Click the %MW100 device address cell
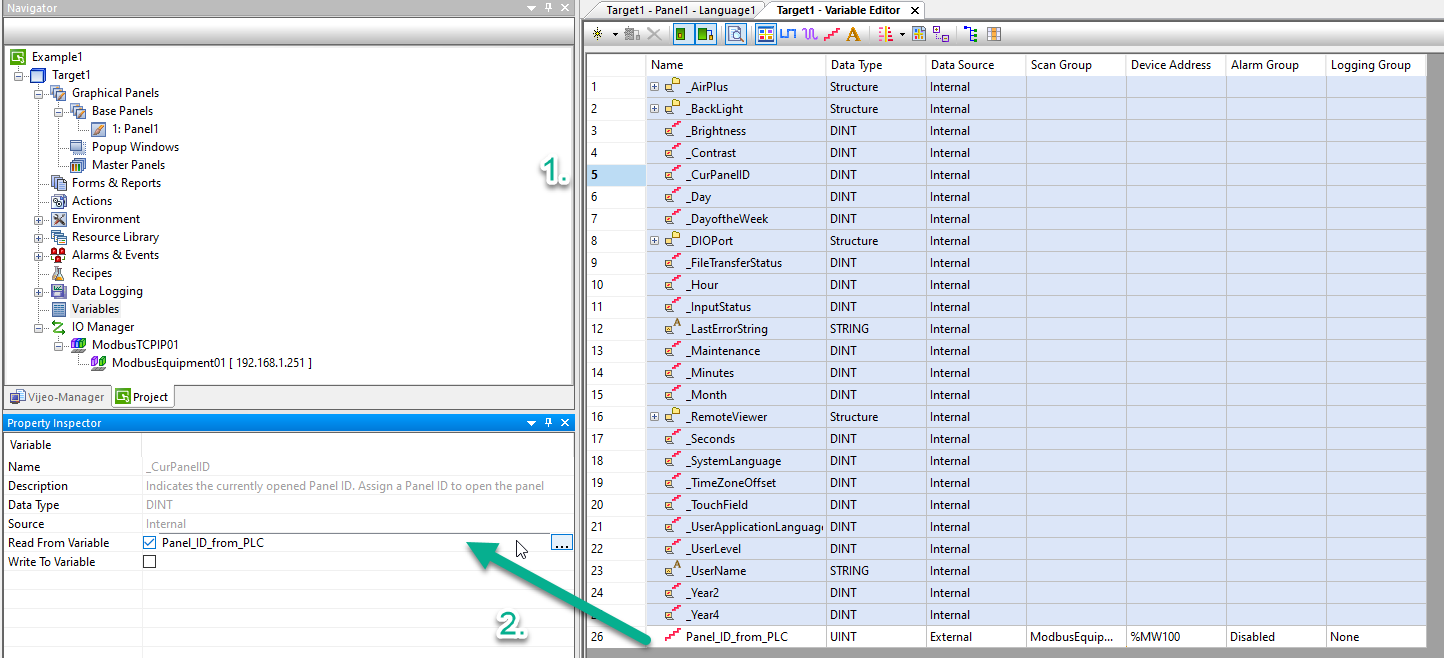1444x658 pixels. 1176,637
